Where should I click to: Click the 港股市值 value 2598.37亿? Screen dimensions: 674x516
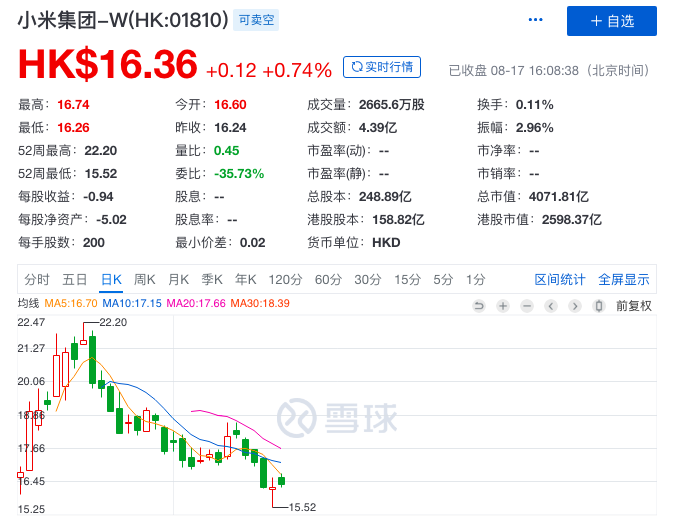point(572,220)
